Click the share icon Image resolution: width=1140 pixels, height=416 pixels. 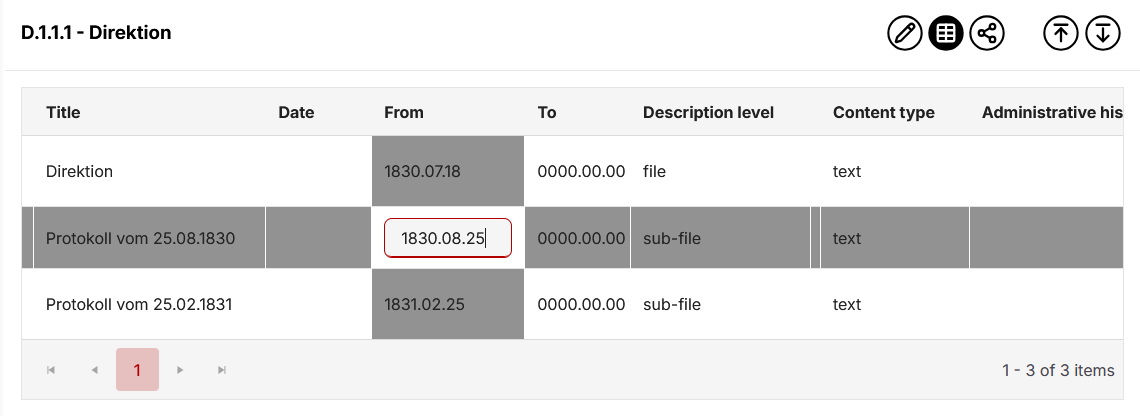tap(987, 33)
